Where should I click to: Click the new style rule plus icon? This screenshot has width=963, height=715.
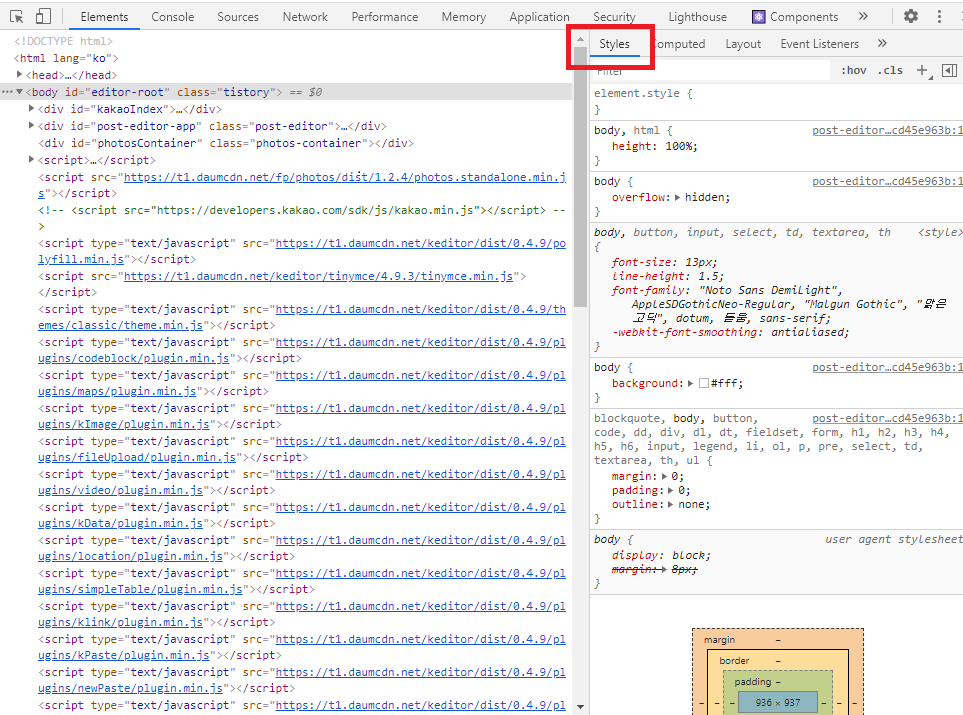click(x=922, y=71)
